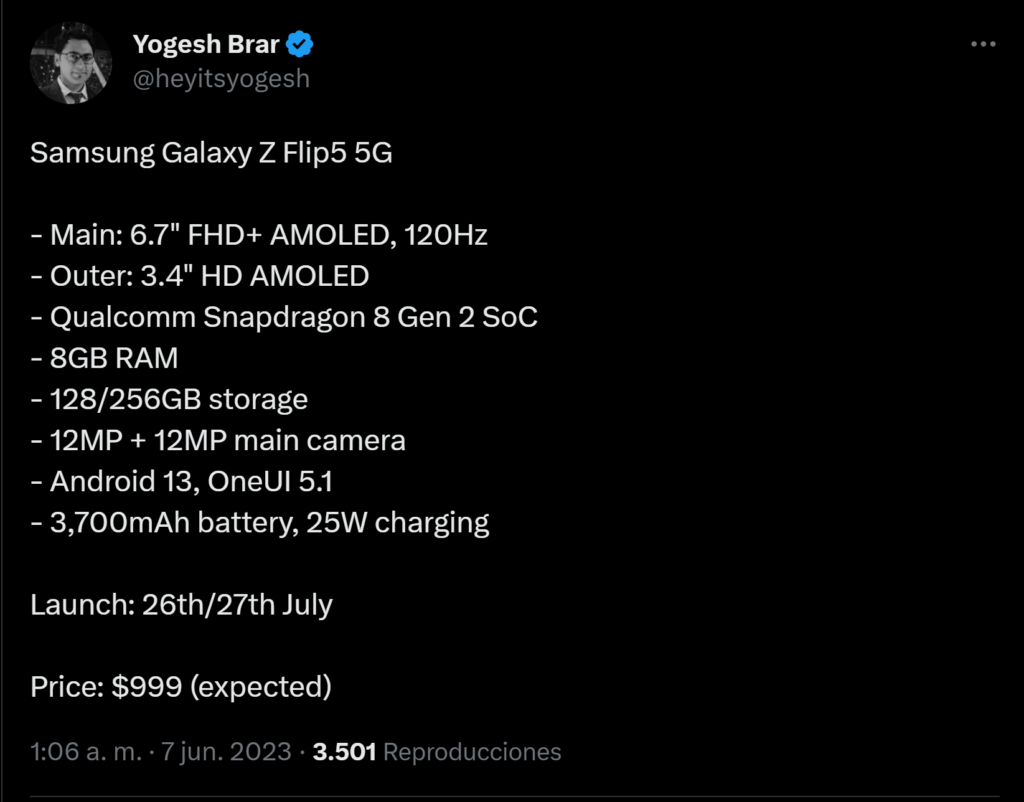The image size is (1024, 802).
Task: Click the Samsung Galaxy Z Flip5 5G heading
Action: click(x=211, y=154)
